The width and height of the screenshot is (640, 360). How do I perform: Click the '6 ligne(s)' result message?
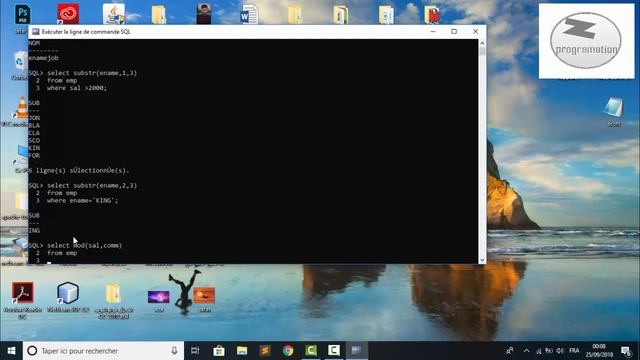[79, 170]
